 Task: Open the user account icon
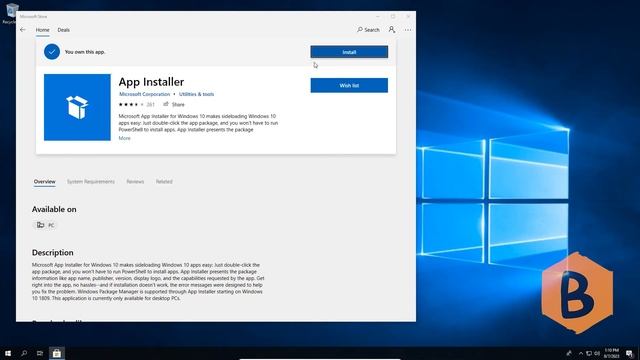click(x=392, y=30)
